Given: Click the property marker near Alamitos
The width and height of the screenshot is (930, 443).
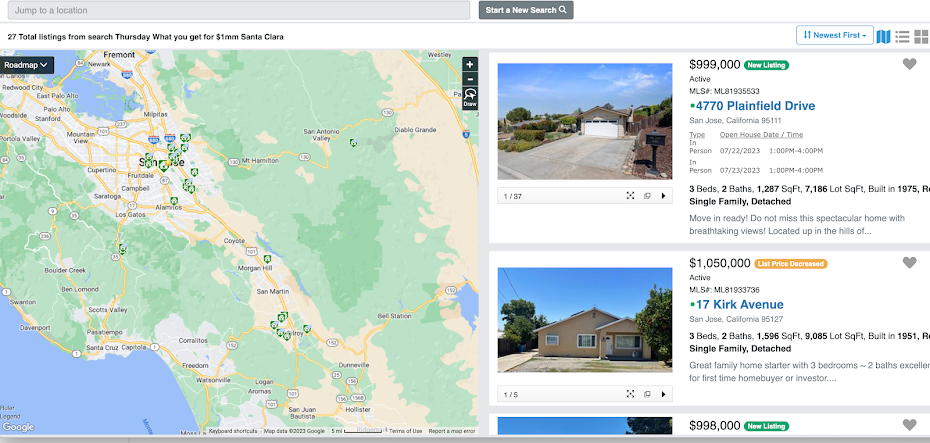Looking at the screenshot, I should click(x=174, y=201).
